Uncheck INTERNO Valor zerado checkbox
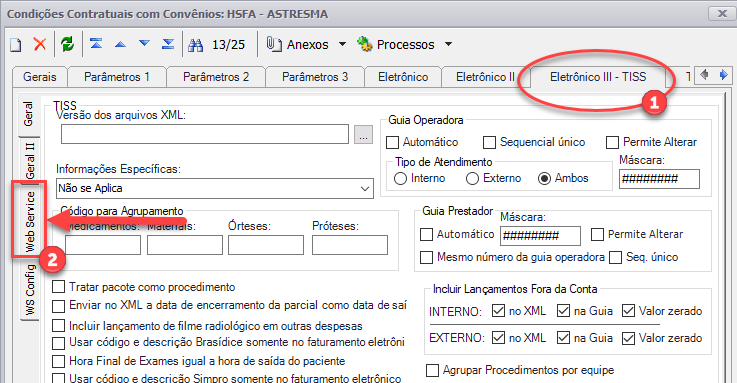The height and width of the screenshot is (383, 737). (x=628, y=311)
